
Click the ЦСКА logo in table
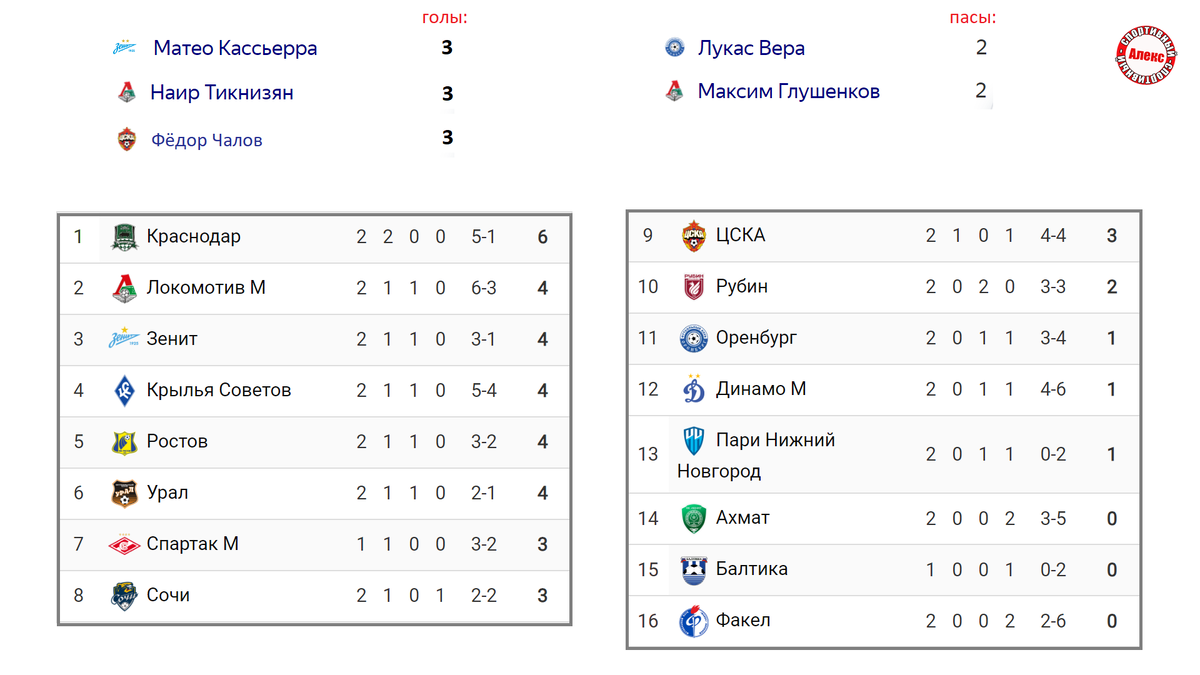click(694, 236)
